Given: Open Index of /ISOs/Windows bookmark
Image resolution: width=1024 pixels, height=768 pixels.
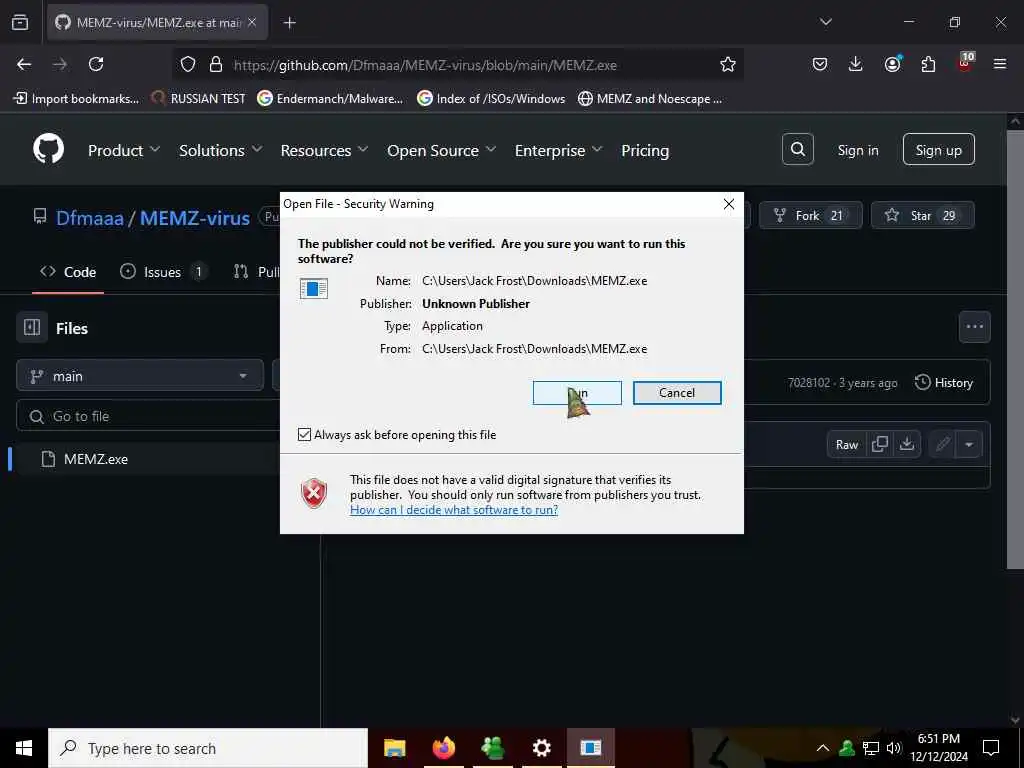Looking at the screenshot, I should tap(492, 99).
